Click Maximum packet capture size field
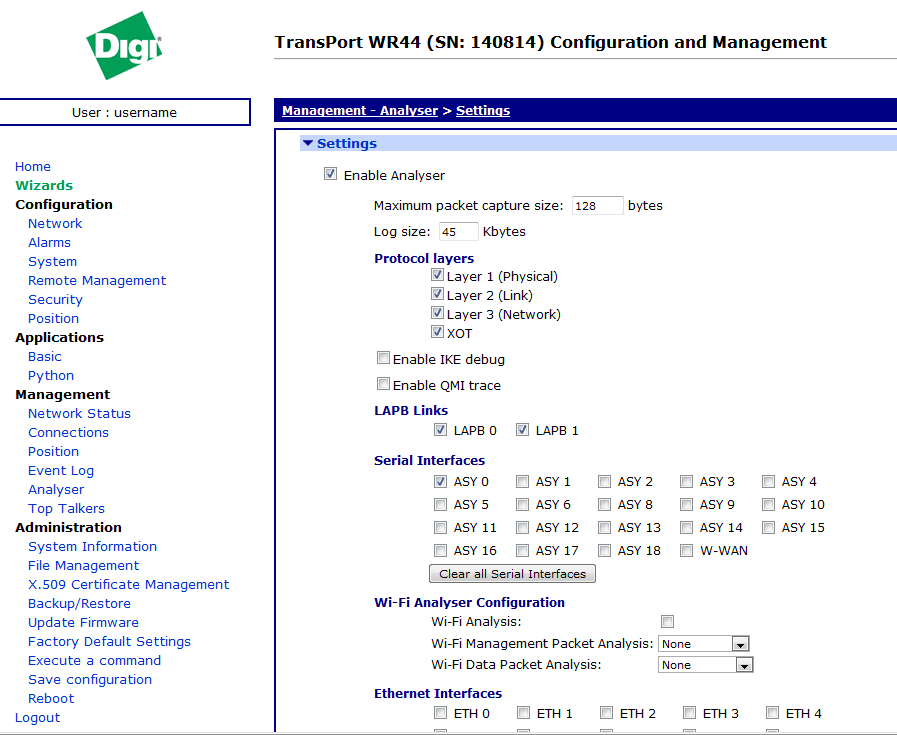 coord(597,206)
